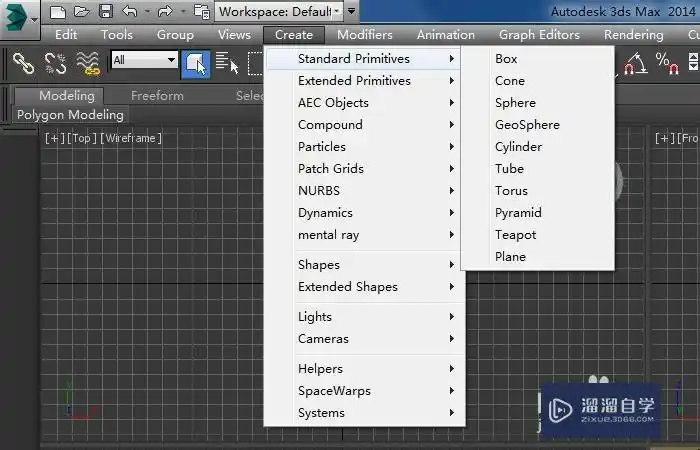700x450 pixels.
Task: Click the New Scene icon
Action: 58,12
